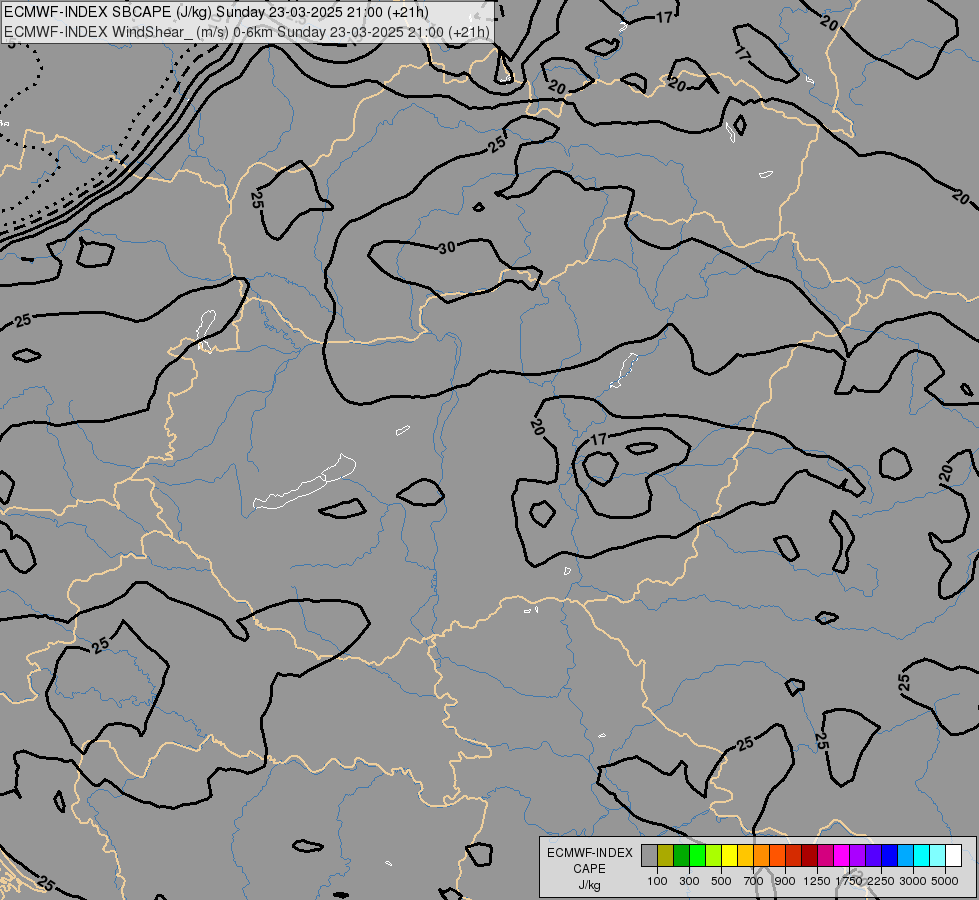The height and width of the screenshot is (900, 979).
Task: Click the 700 legend value label
Action: (754, 881)
